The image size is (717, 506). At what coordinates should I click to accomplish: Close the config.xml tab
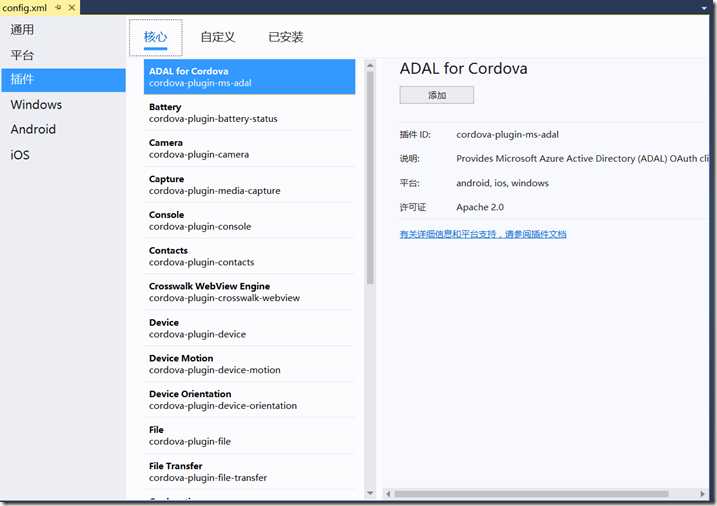(x=72, y=7)
